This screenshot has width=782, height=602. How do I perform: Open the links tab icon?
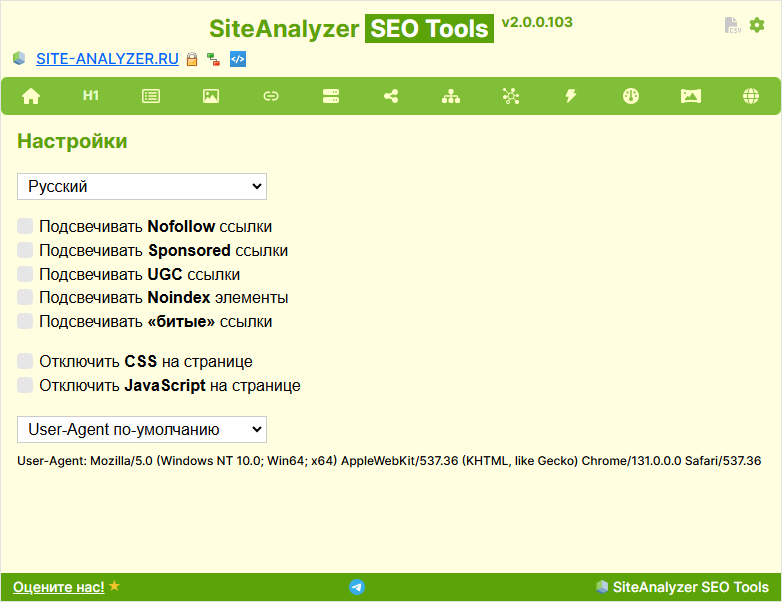point(271,96)
